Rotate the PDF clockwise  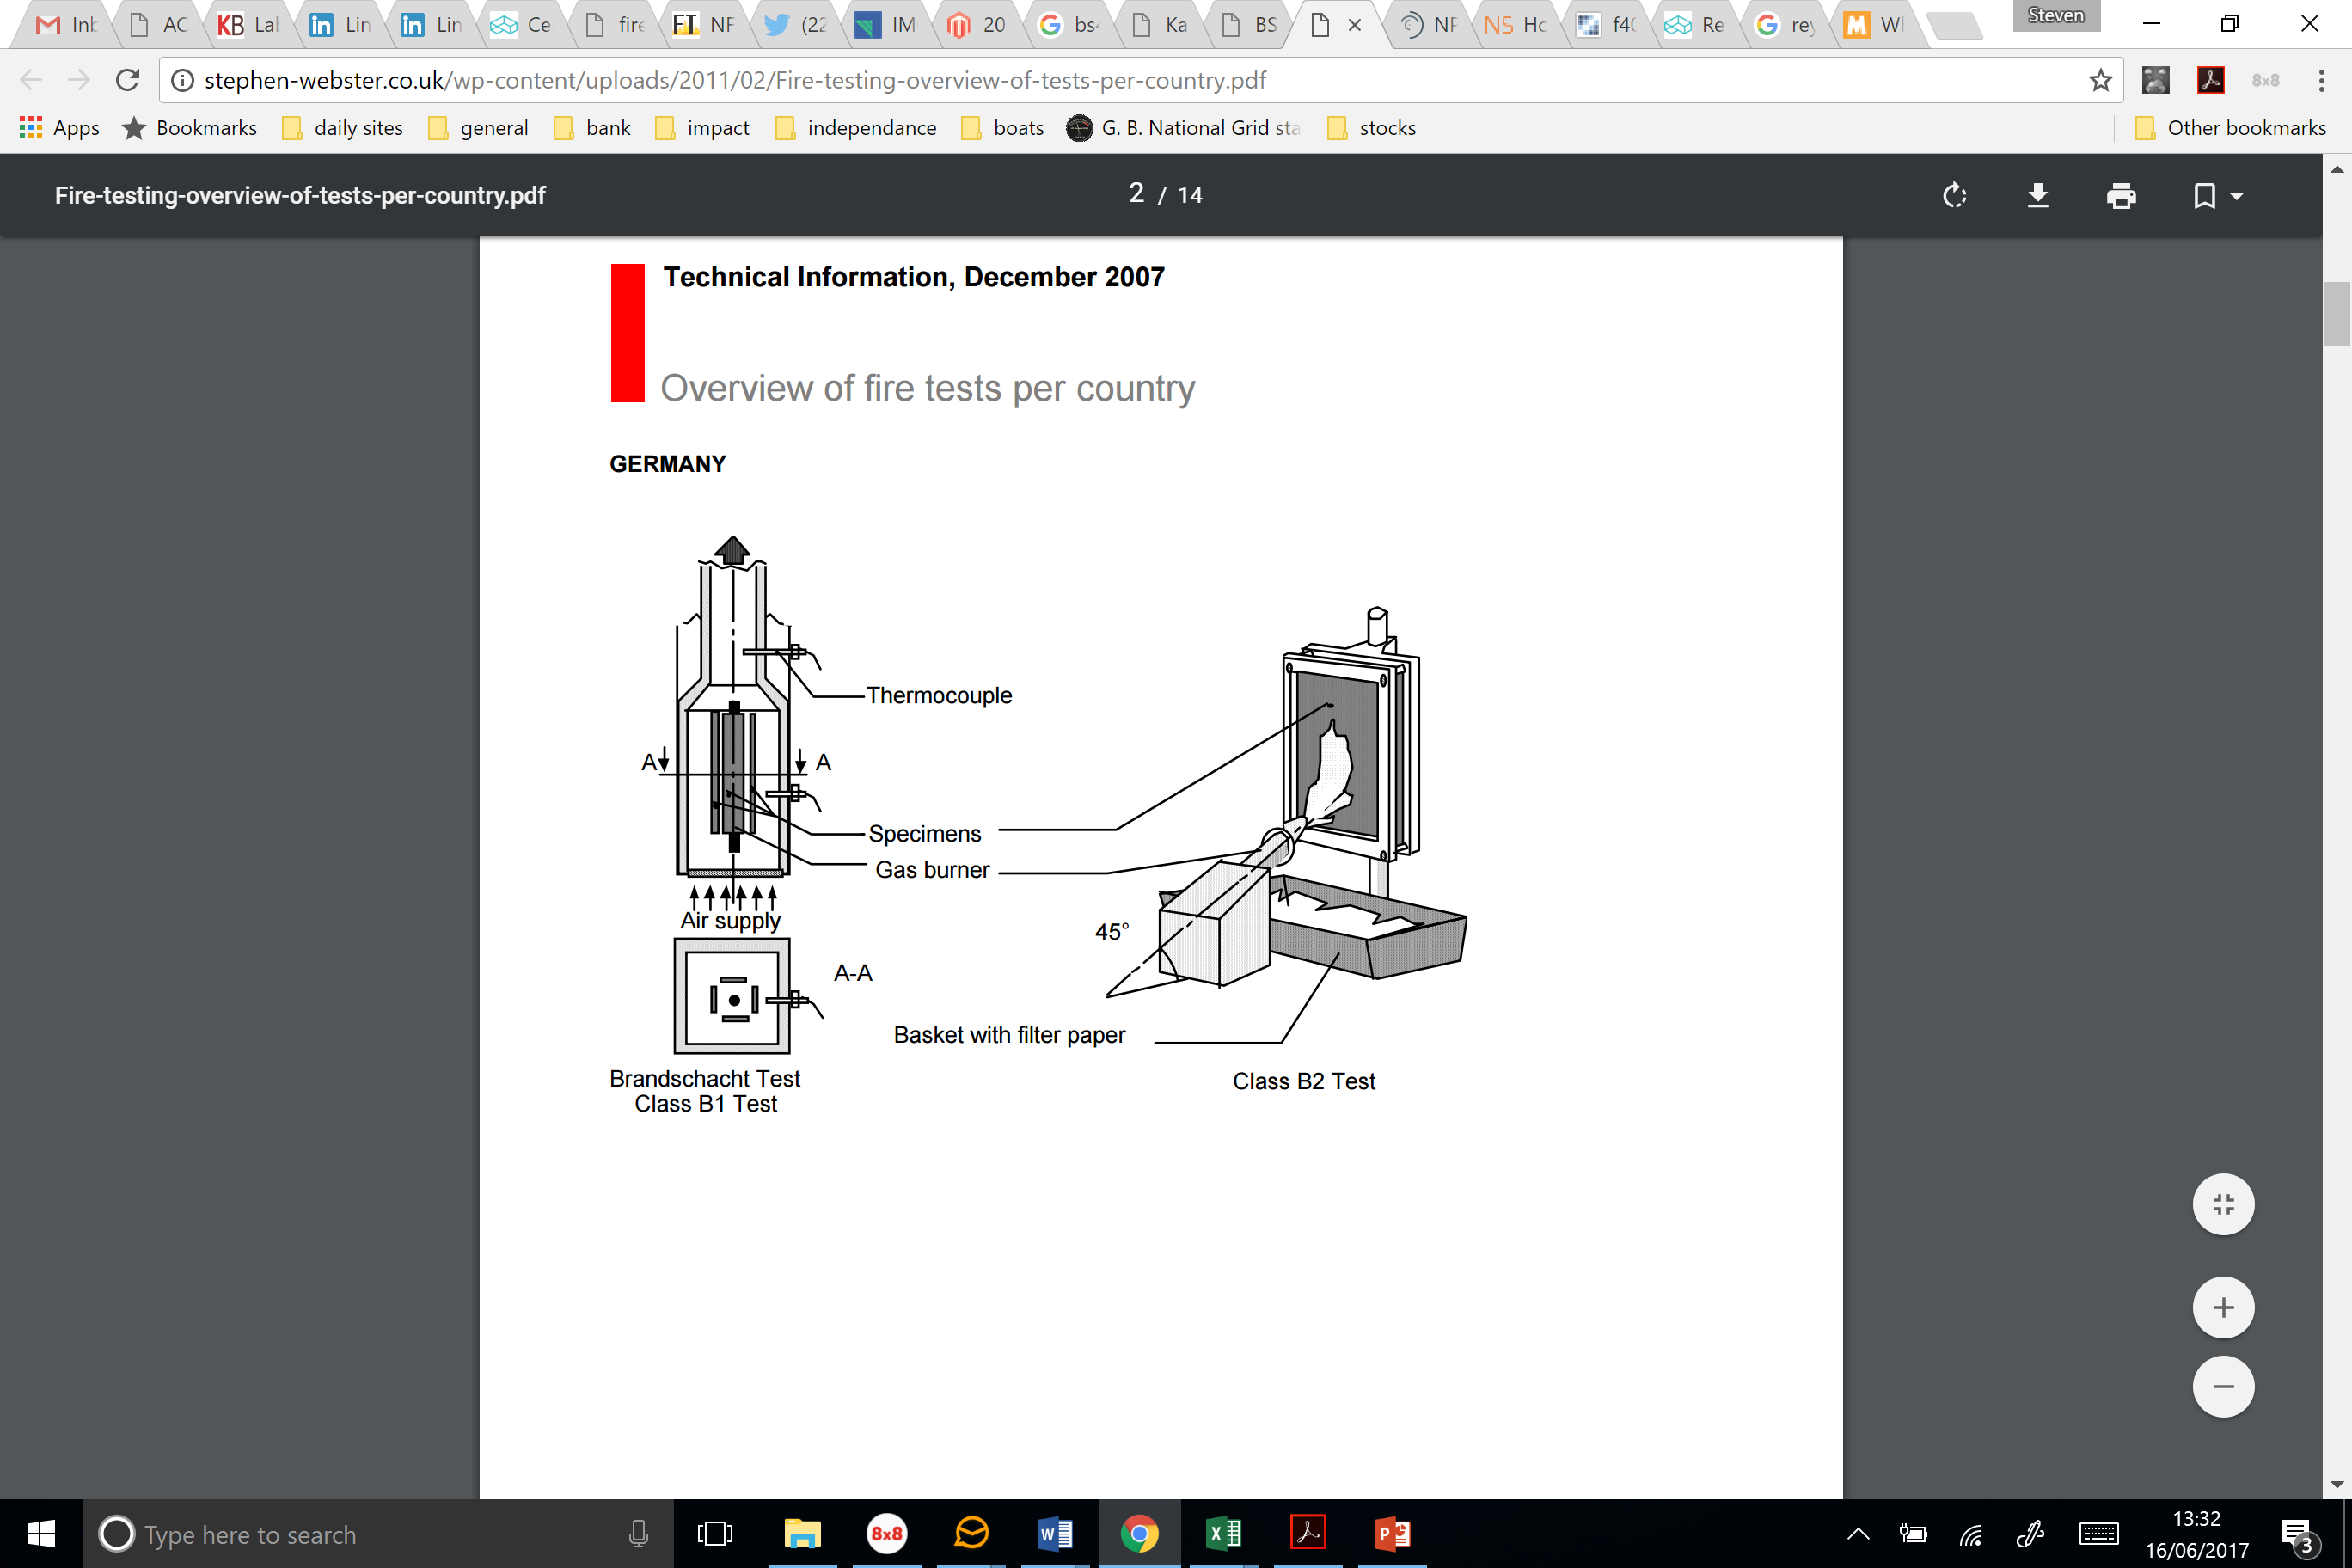(1954, 195)
